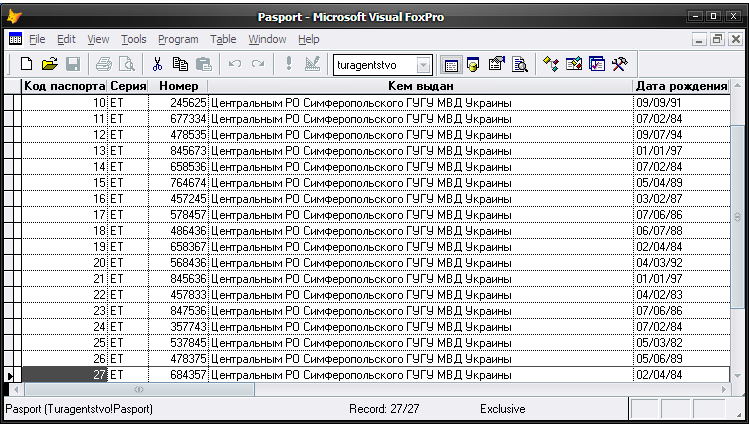Click the cell with number 478535
Screen dimensions: 749x424
[x=178, y=135]
